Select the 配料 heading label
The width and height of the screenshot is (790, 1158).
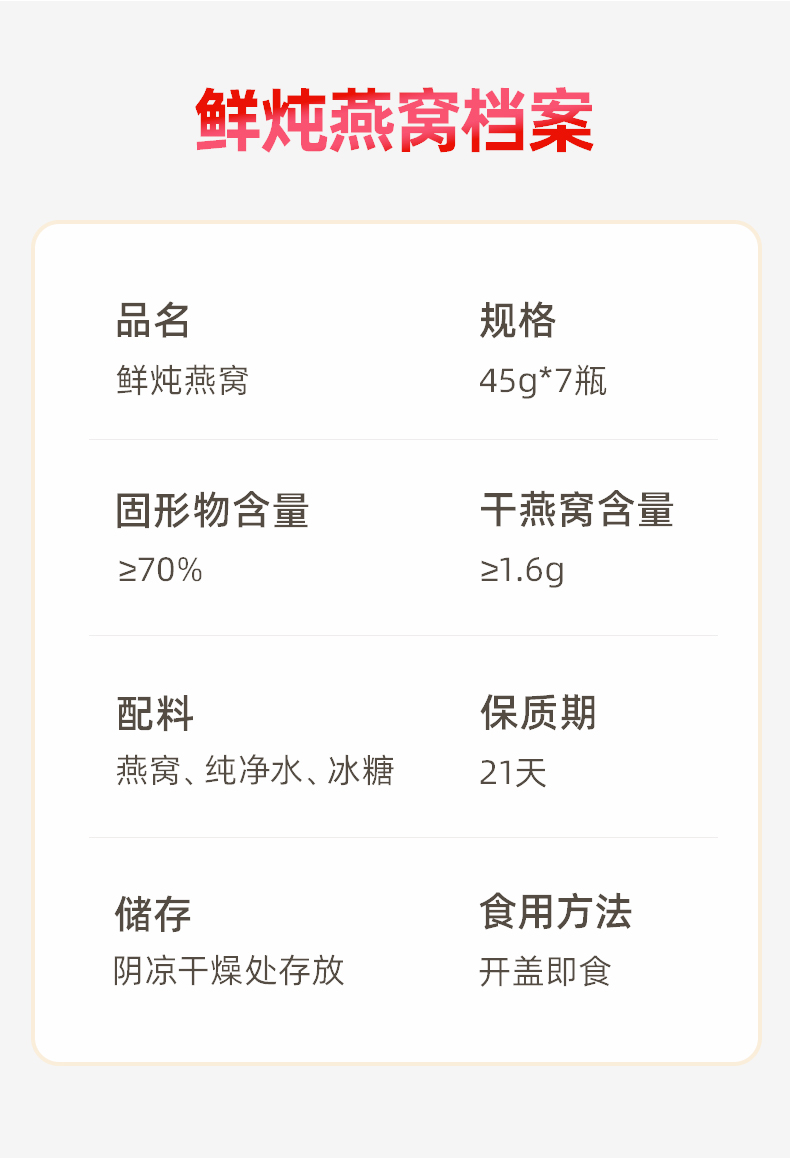155,714
